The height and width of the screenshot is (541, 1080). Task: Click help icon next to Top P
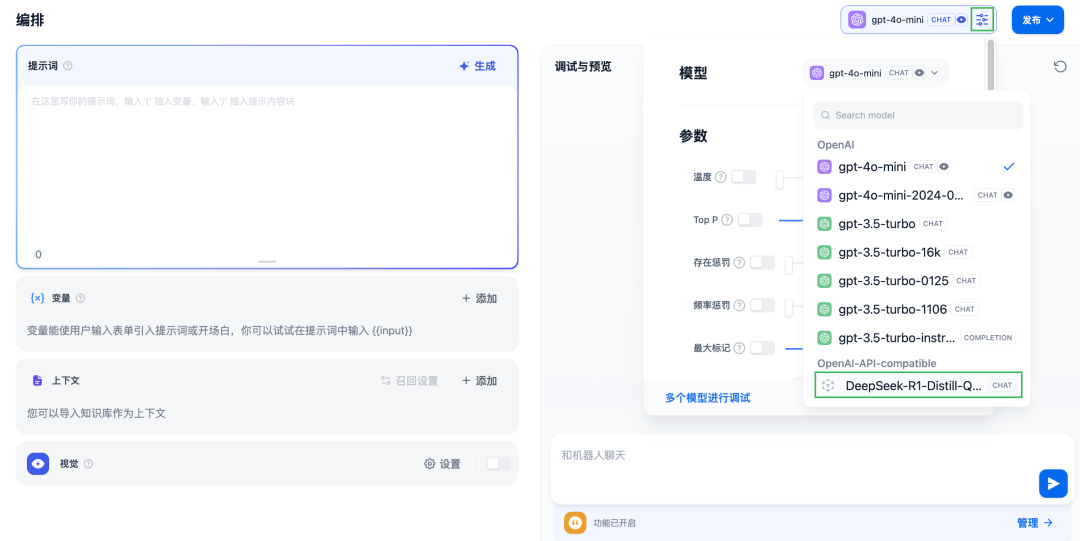tap(727, 220)
